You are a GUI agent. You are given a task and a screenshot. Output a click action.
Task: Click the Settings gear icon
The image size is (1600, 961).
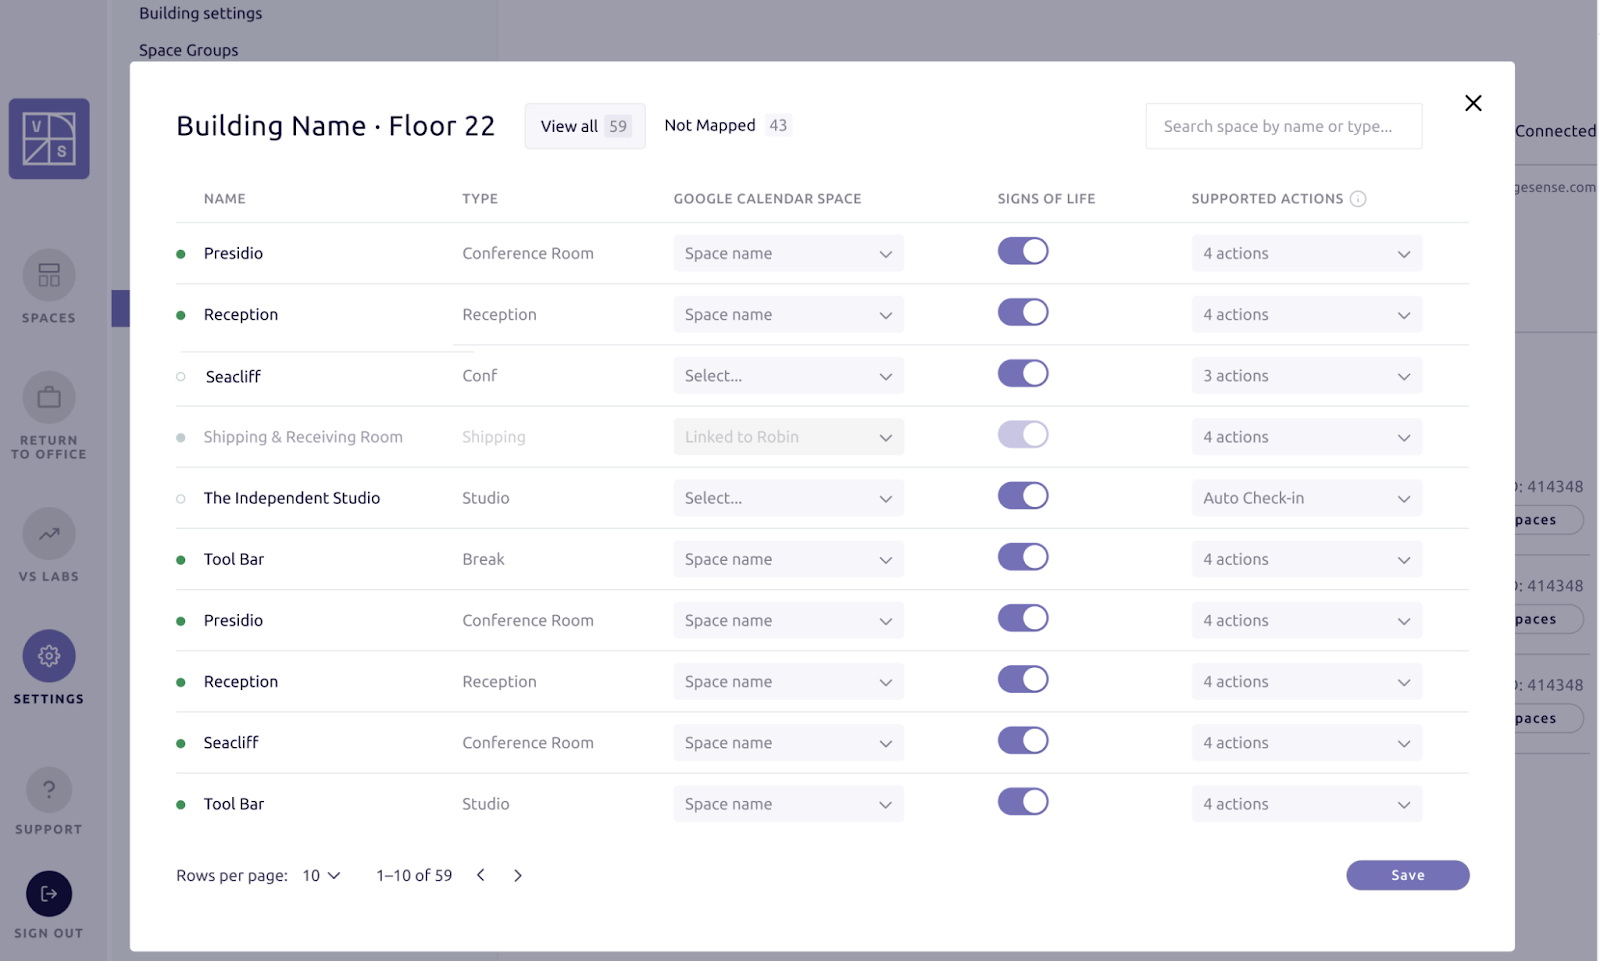click(x=49, y=656)
